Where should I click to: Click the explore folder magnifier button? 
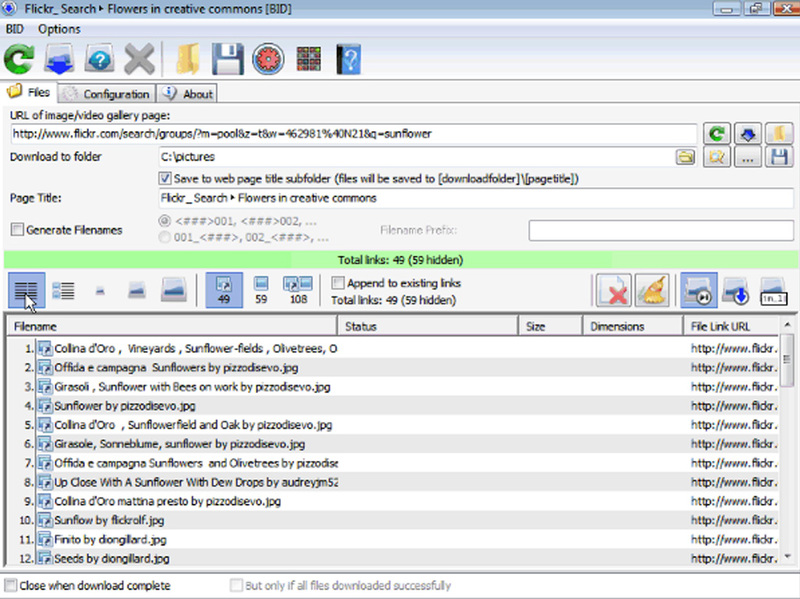[717, 157]
